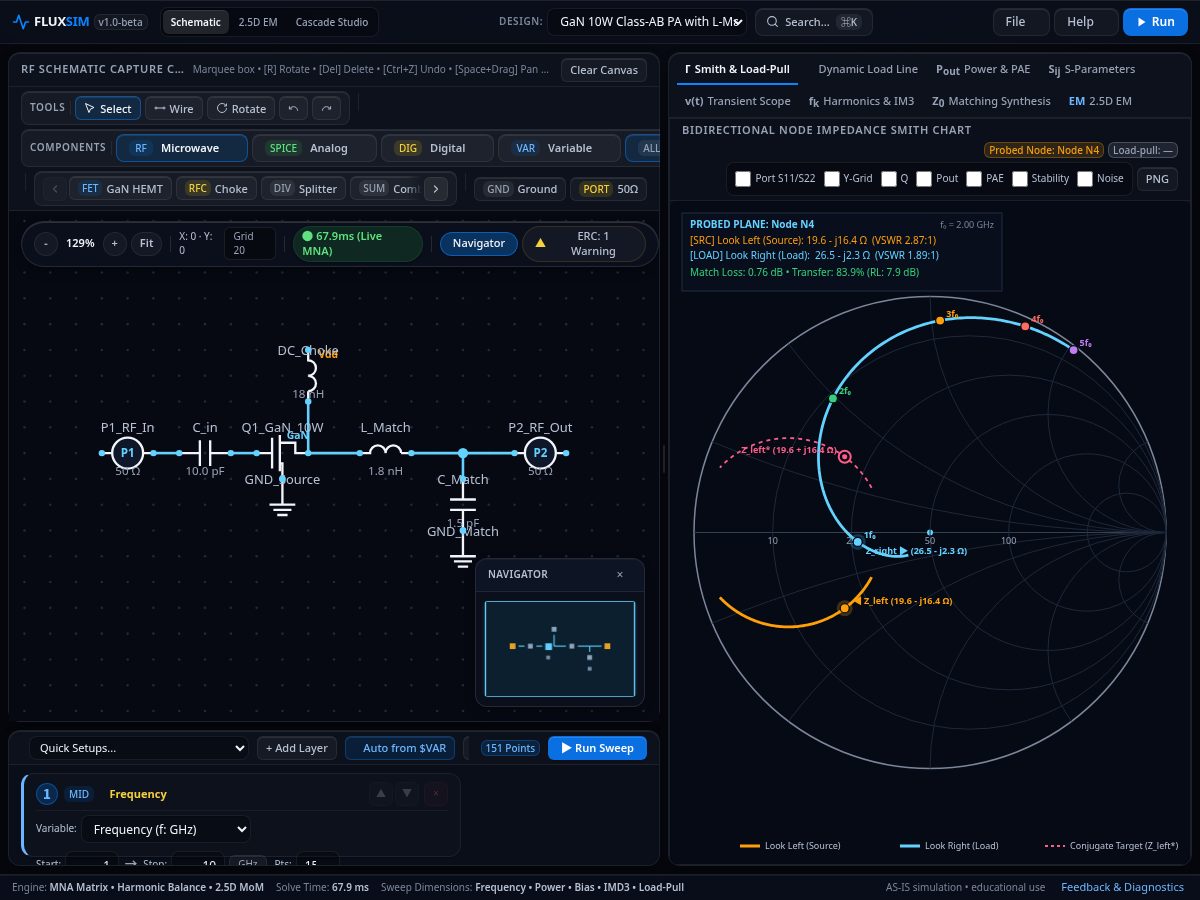The width and height of the screenshot is (1200, 900).
Task: Add a FET GaN HEMT component
Action: click(121, 188)
